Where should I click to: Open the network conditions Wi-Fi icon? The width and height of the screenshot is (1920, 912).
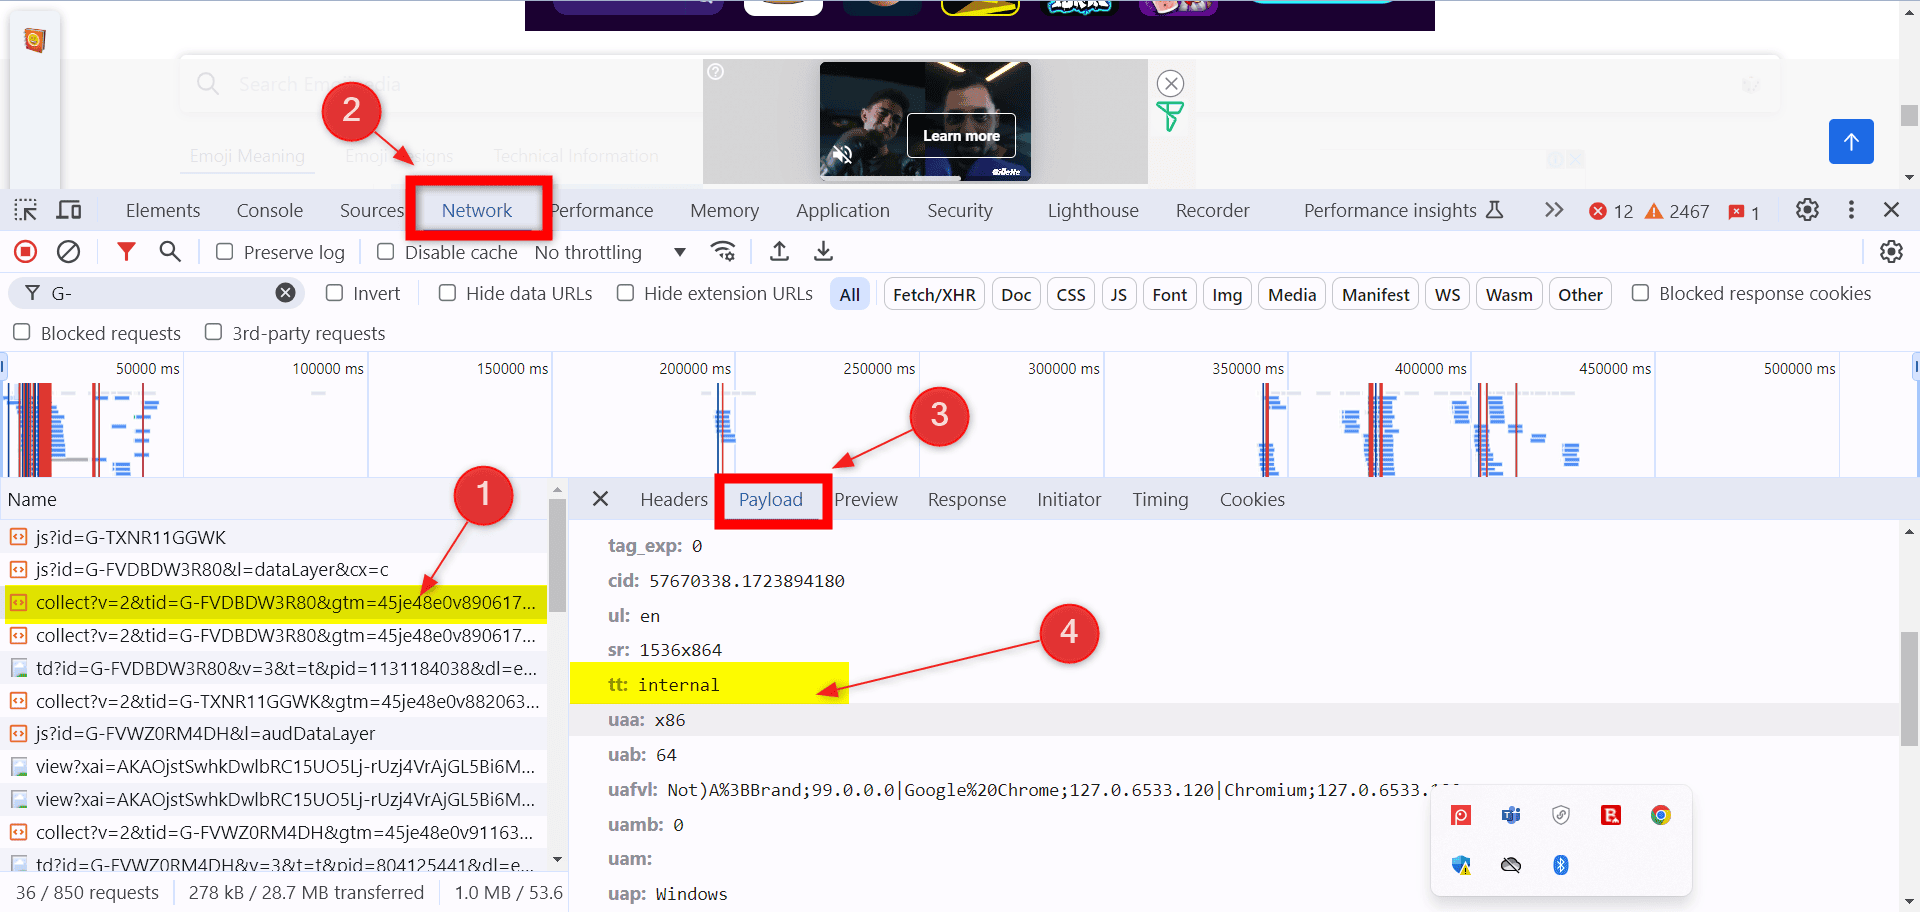(723, 252)
